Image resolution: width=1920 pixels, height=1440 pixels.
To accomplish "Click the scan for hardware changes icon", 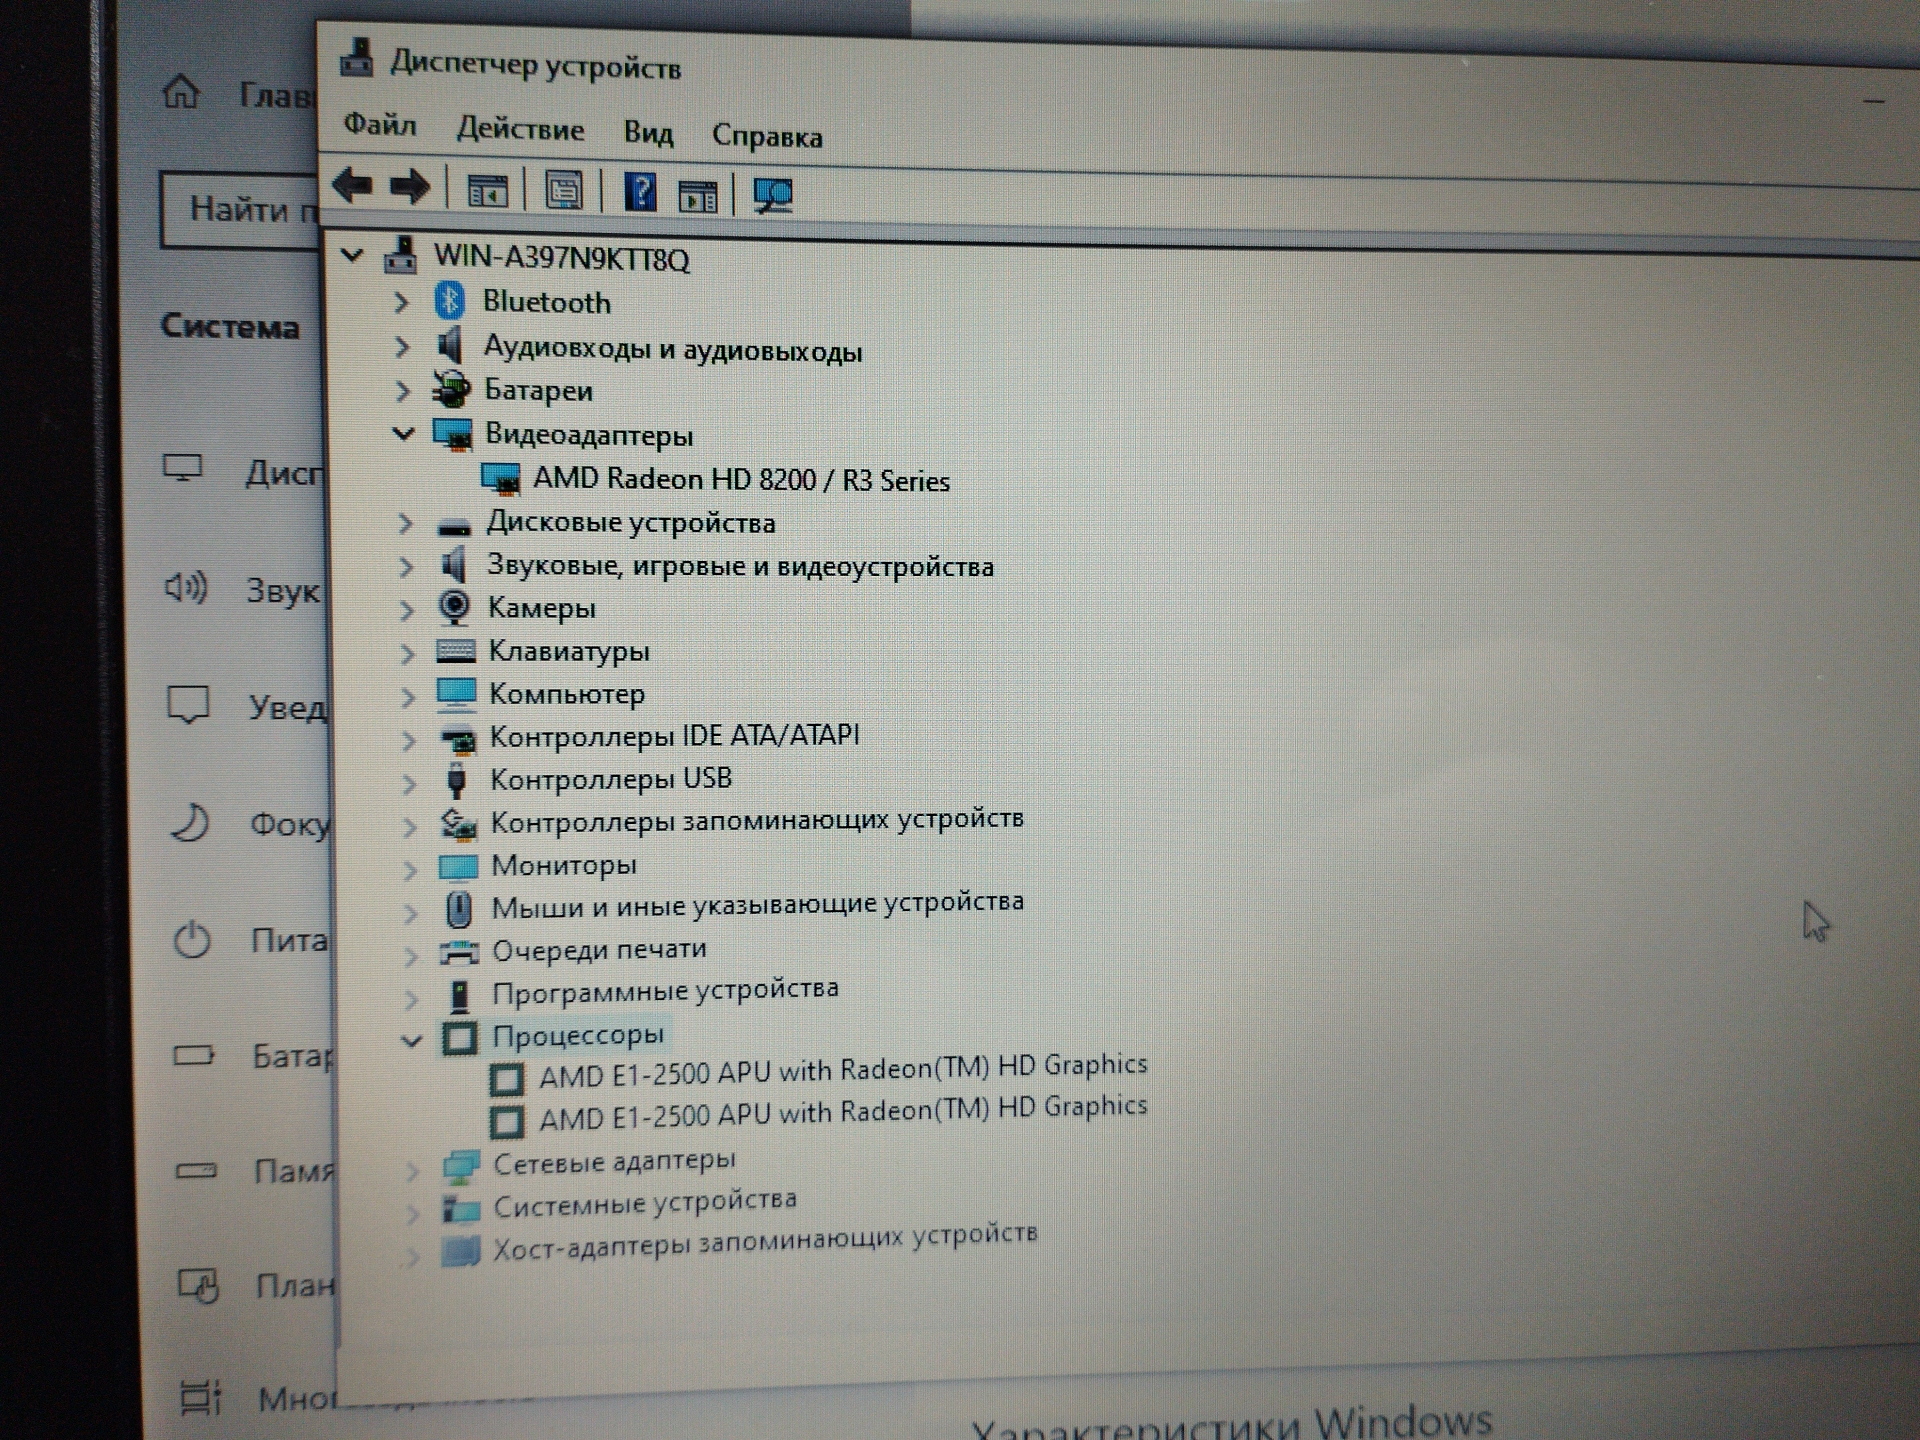I will tap(773, 195).
